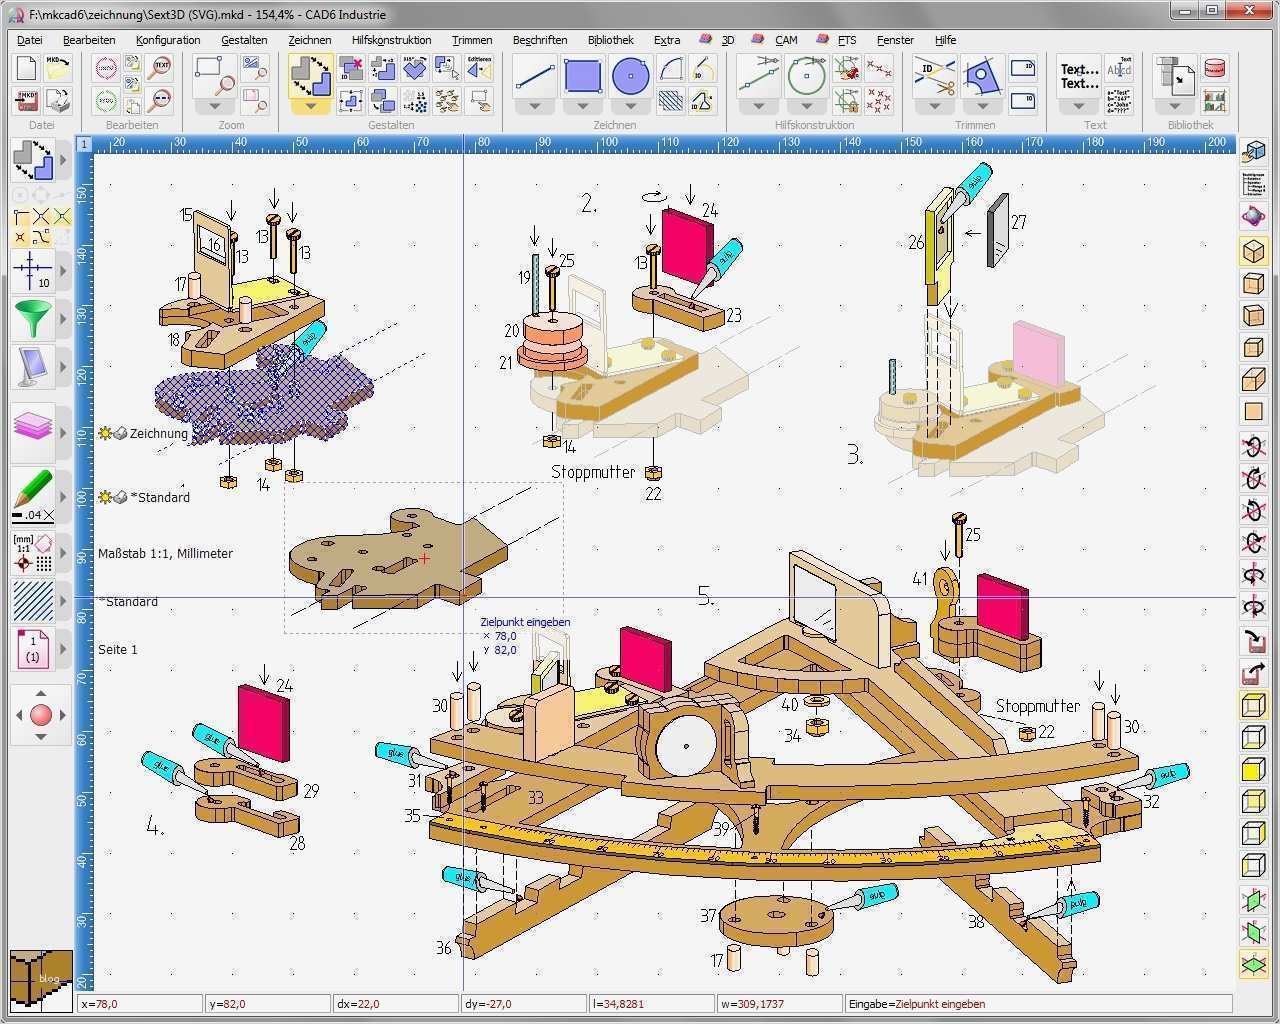Open the Bibliothek menu

point(610,40)
